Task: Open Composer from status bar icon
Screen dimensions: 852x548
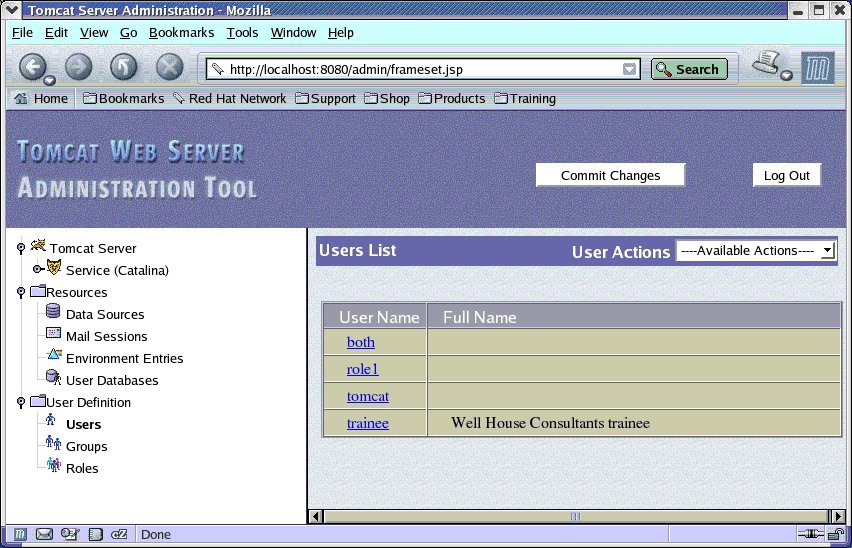Action: click(x=70, y=534)
